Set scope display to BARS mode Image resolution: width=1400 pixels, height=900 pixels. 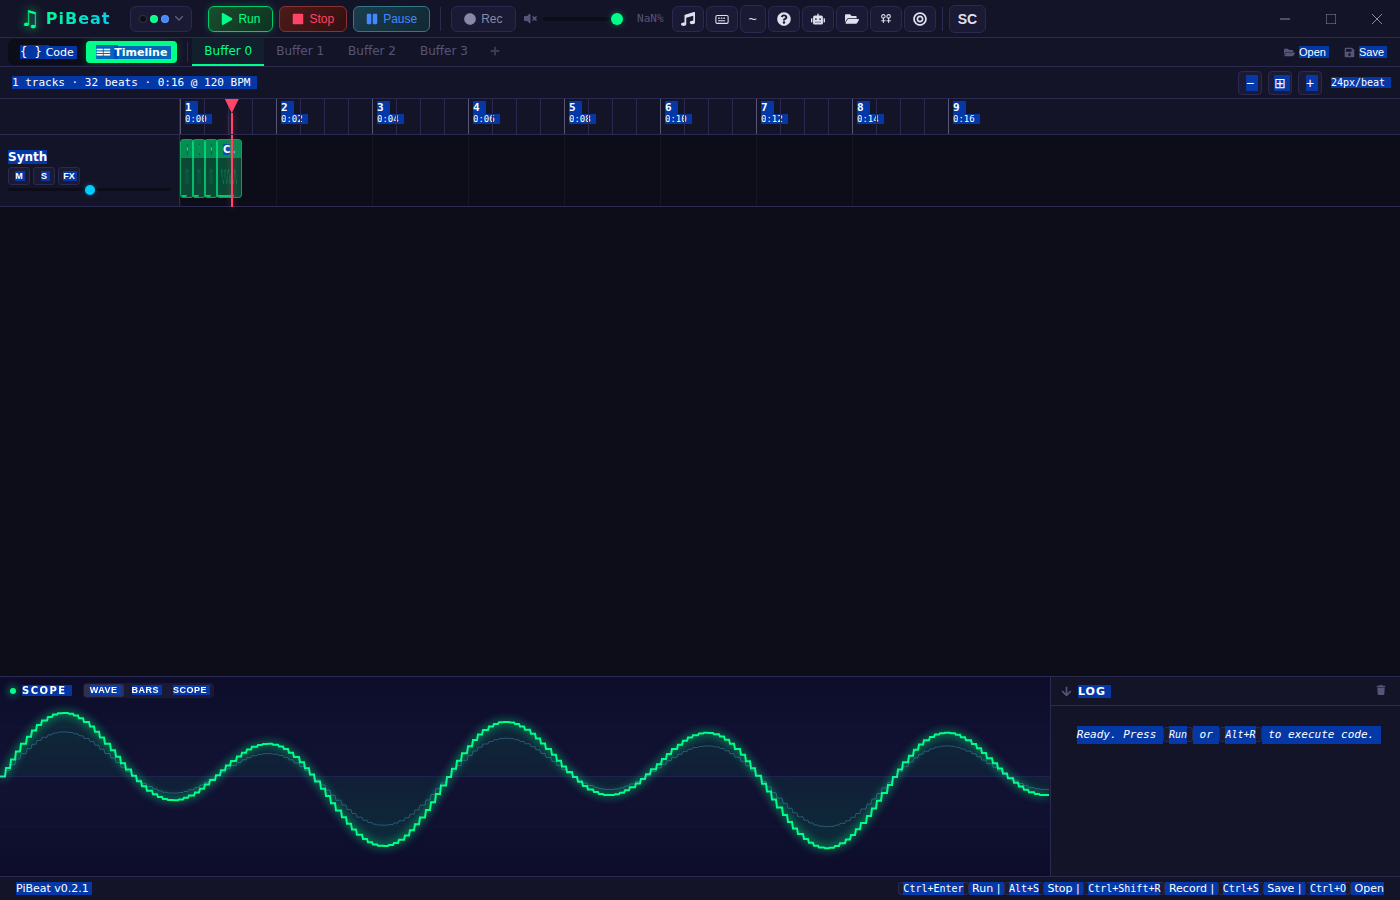pos(145,690)
